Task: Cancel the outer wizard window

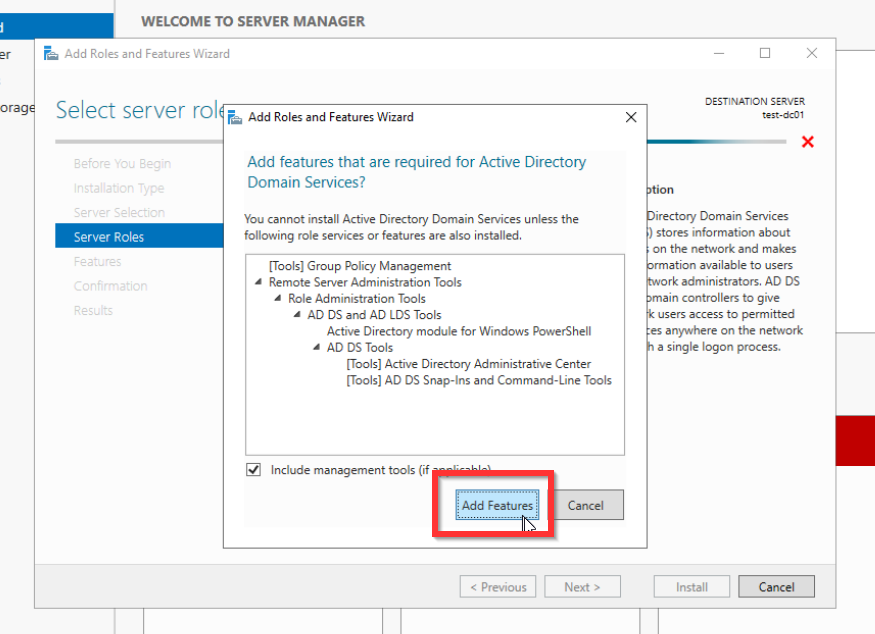Action: pyautogui.click(x=776, y=587)
